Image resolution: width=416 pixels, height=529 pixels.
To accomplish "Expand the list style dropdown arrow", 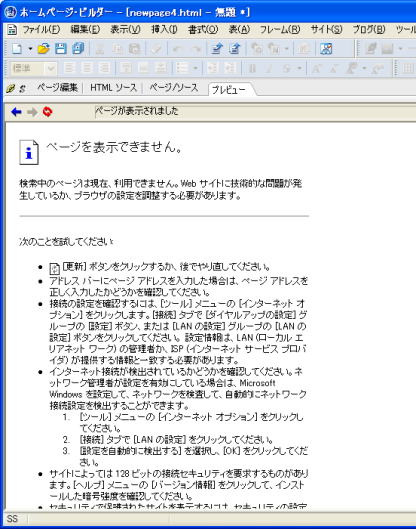I will pos(196,68).
